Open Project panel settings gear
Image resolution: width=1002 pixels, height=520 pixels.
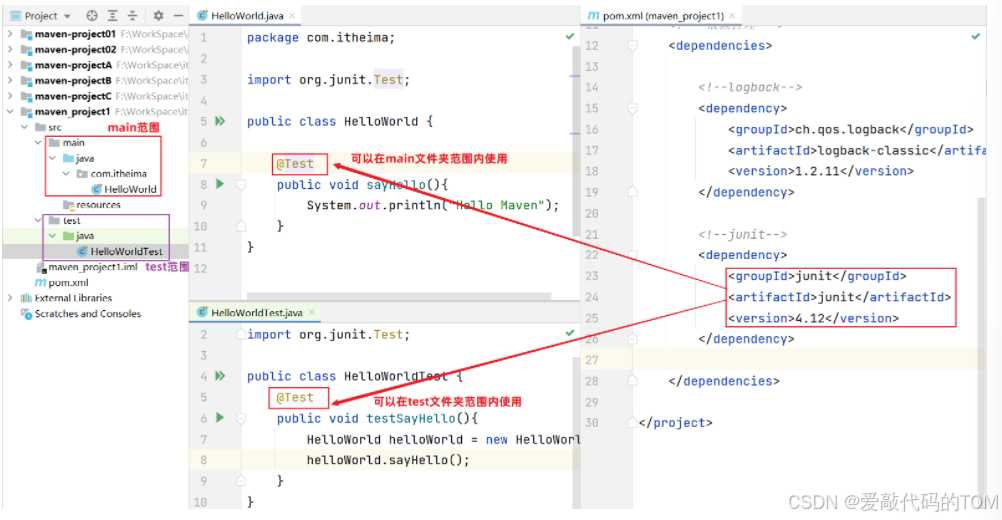coord(158,15)
